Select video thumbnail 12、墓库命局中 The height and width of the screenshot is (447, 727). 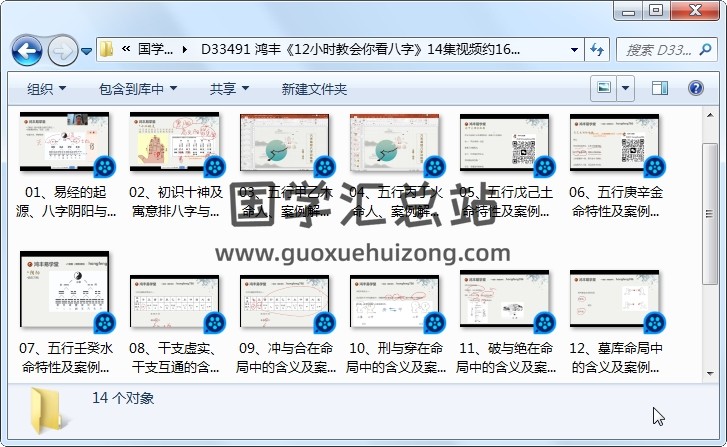pos(614,299)
